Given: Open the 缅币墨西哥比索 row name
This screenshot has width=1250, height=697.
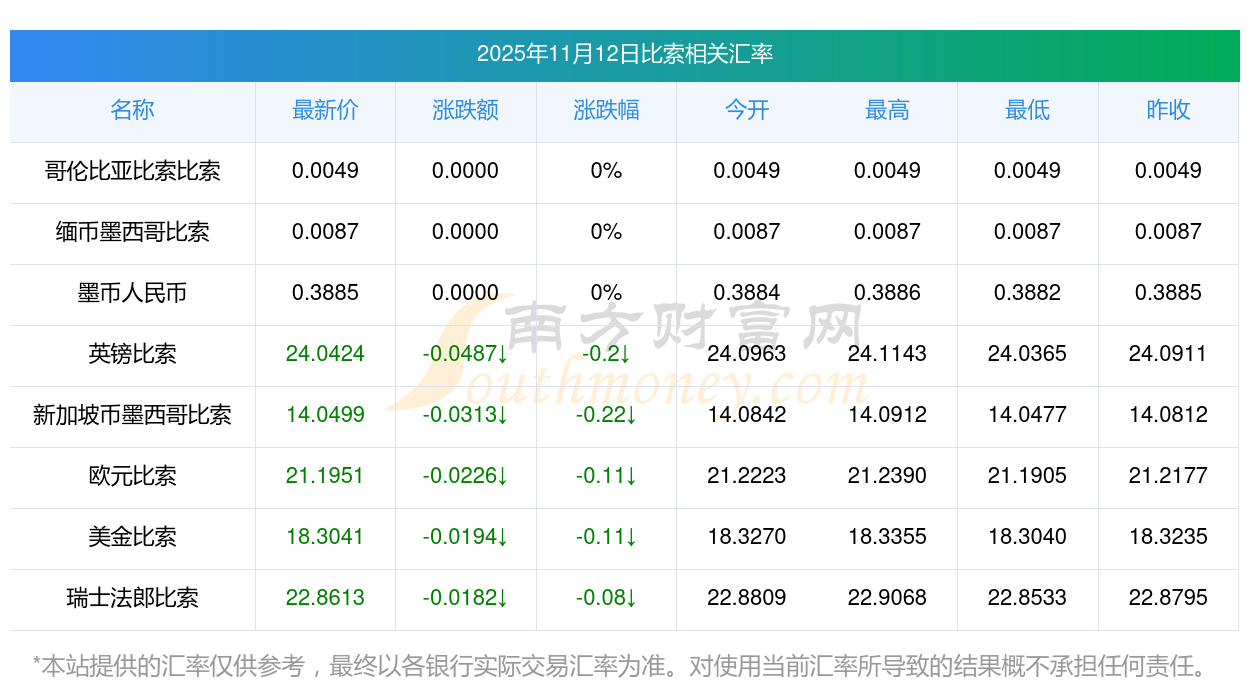Looking at the screenshot, I should pos(132,232).
